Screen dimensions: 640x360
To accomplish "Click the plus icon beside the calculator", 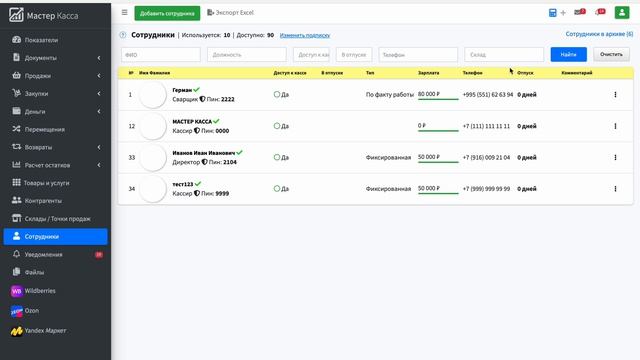I will tap(563, 13).
